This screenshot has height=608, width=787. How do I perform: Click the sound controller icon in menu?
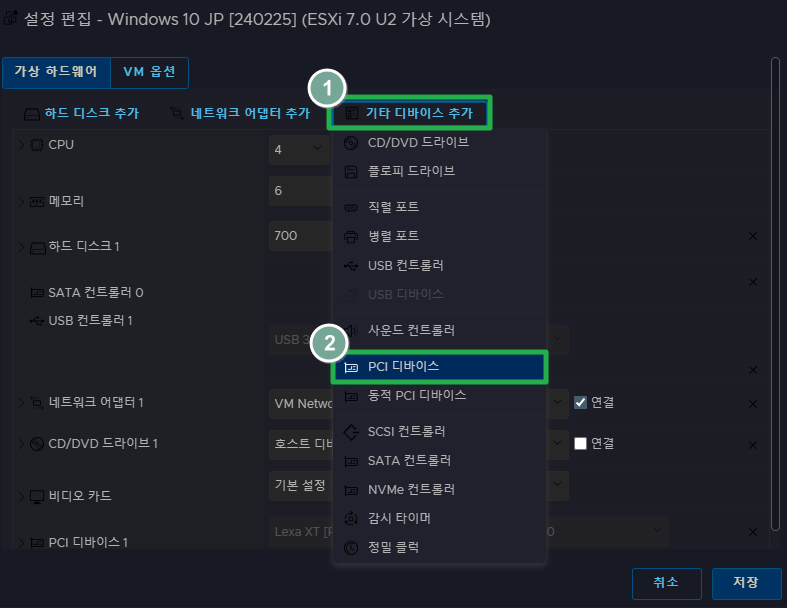351,330
